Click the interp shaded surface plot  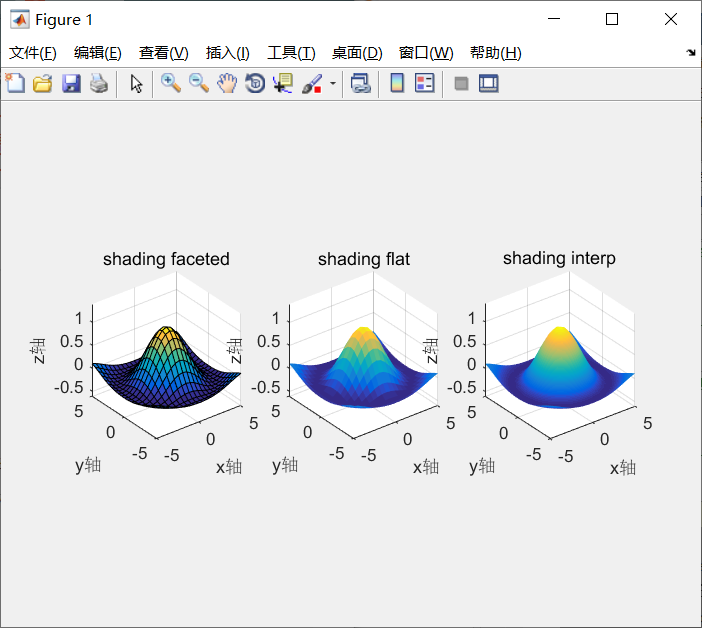[x=560, y=367]
